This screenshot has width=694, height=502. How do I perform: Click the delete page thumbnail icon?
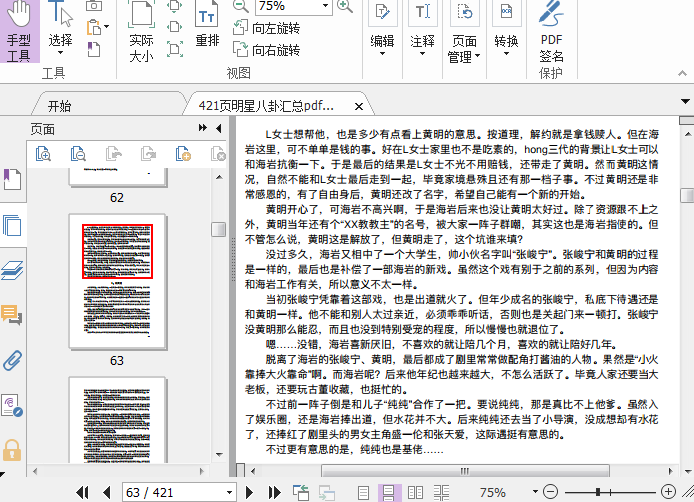[218, 154]
